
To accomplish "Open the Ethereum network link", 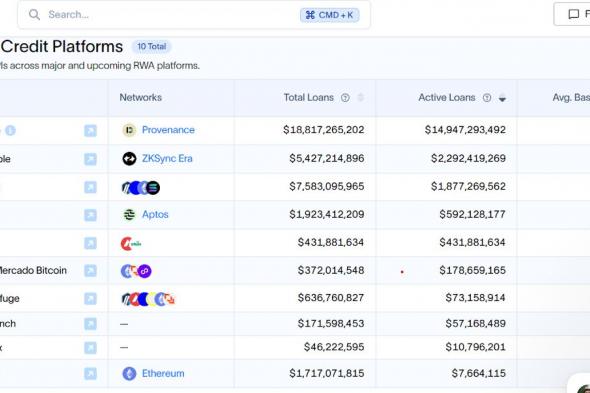I will pos(163,373).
